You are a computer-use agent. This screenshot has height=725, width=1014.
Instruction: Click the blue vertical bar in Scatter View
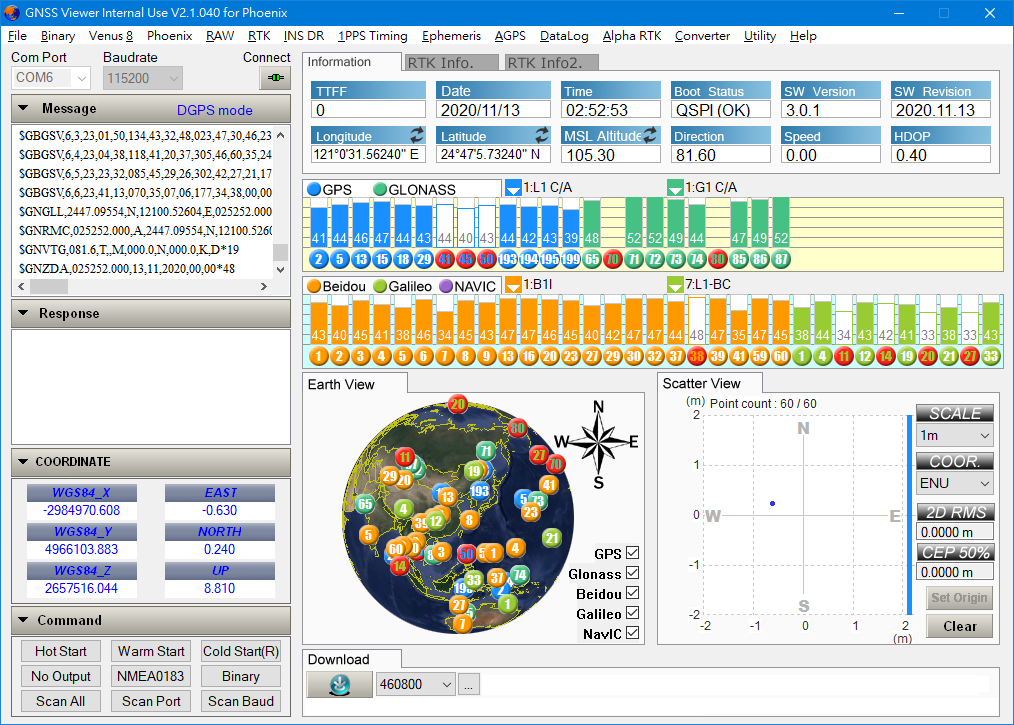click(909, 514)
